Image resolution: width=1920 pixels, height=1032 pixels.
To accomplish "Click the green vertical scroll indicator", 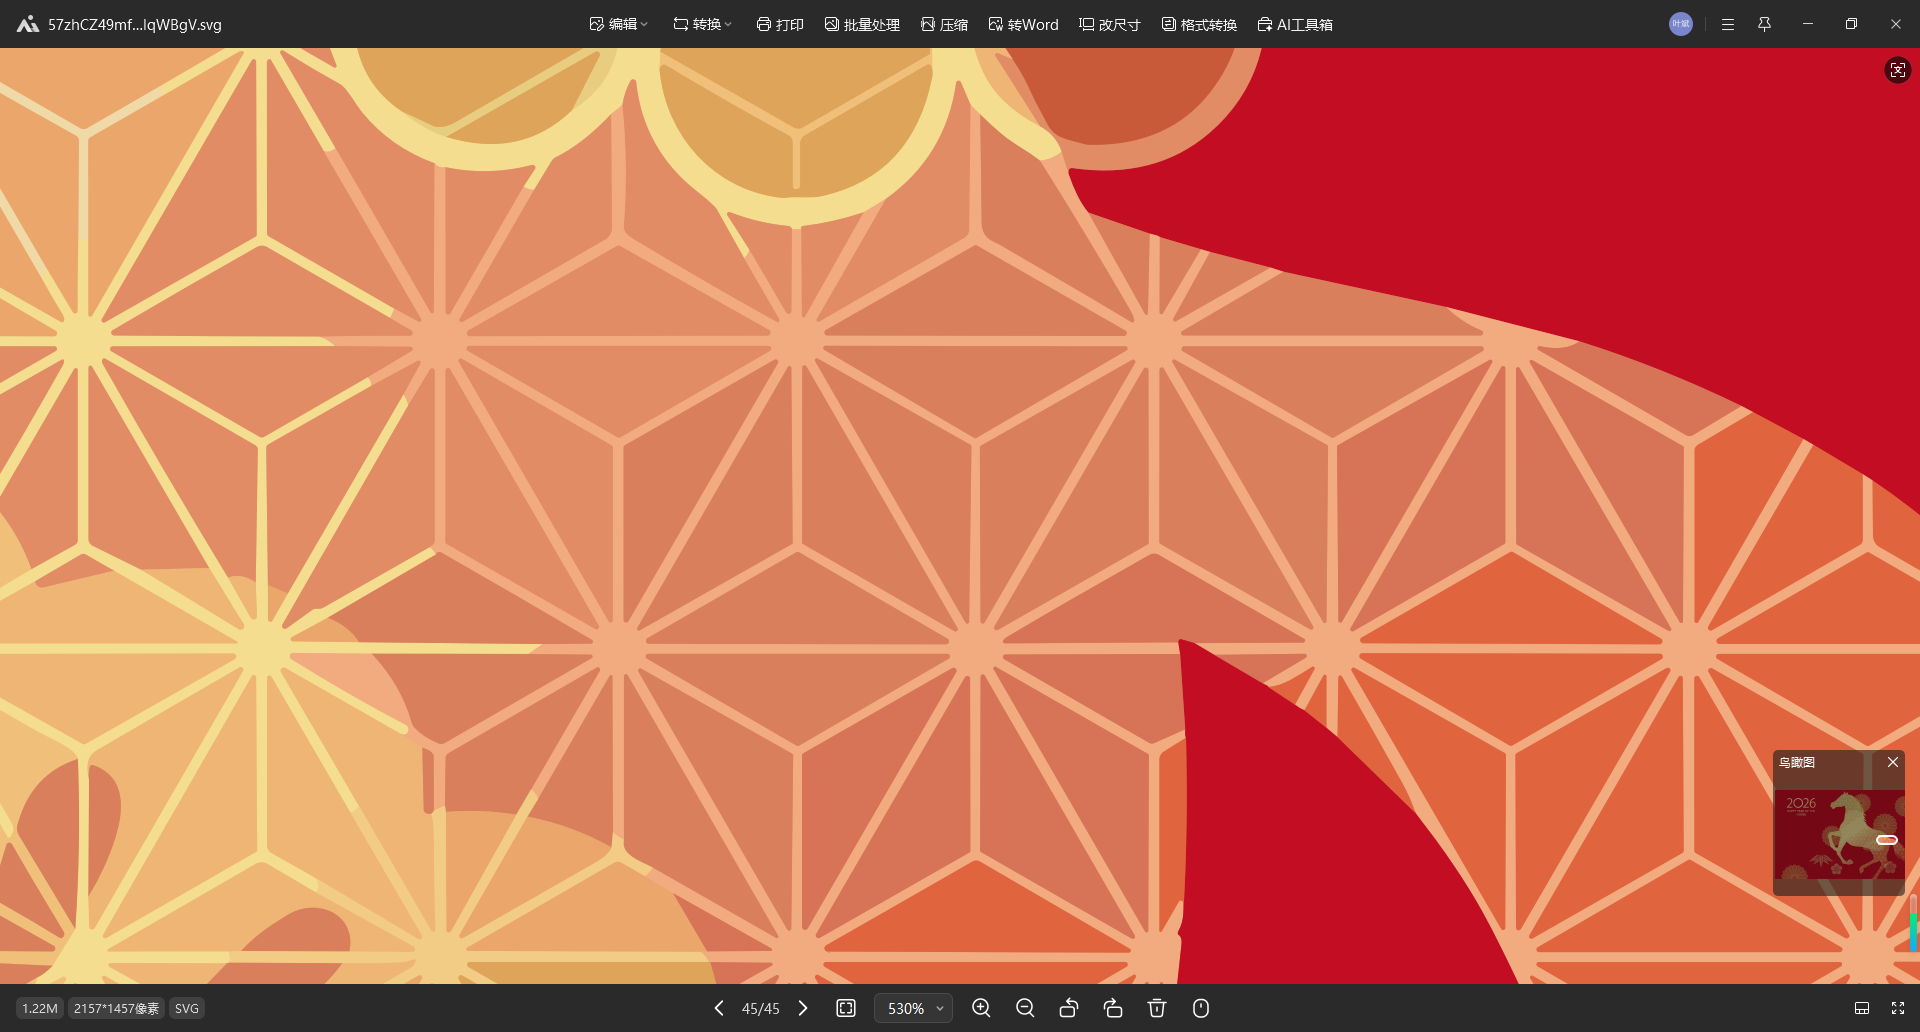I will tap(1913, 928).
